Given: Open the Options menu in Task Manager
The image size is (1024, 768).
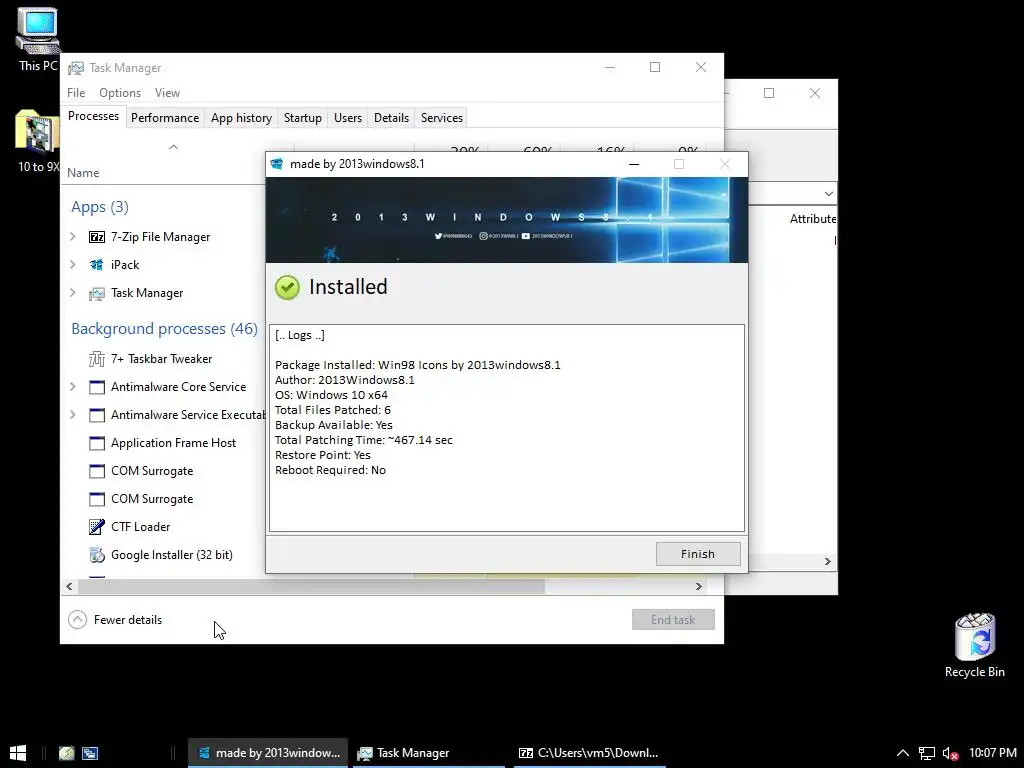Looking at the screenshot, I should click(120, 93).
